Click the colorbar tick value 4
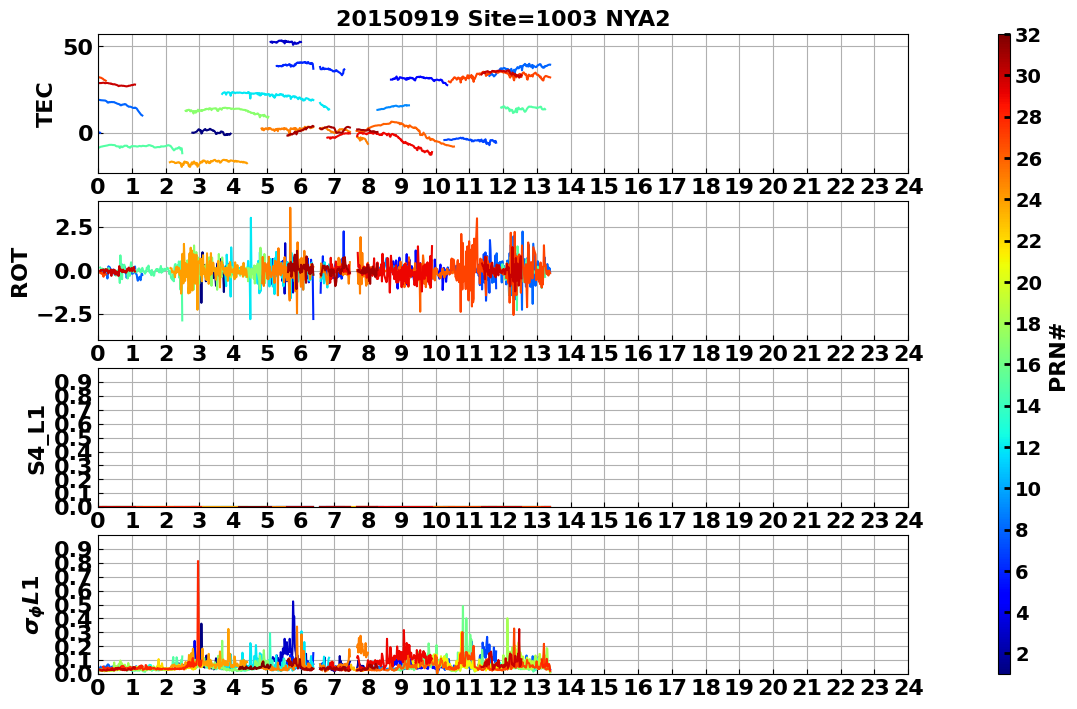Viewport: 1077px width, 709px height. (1022, 612)
